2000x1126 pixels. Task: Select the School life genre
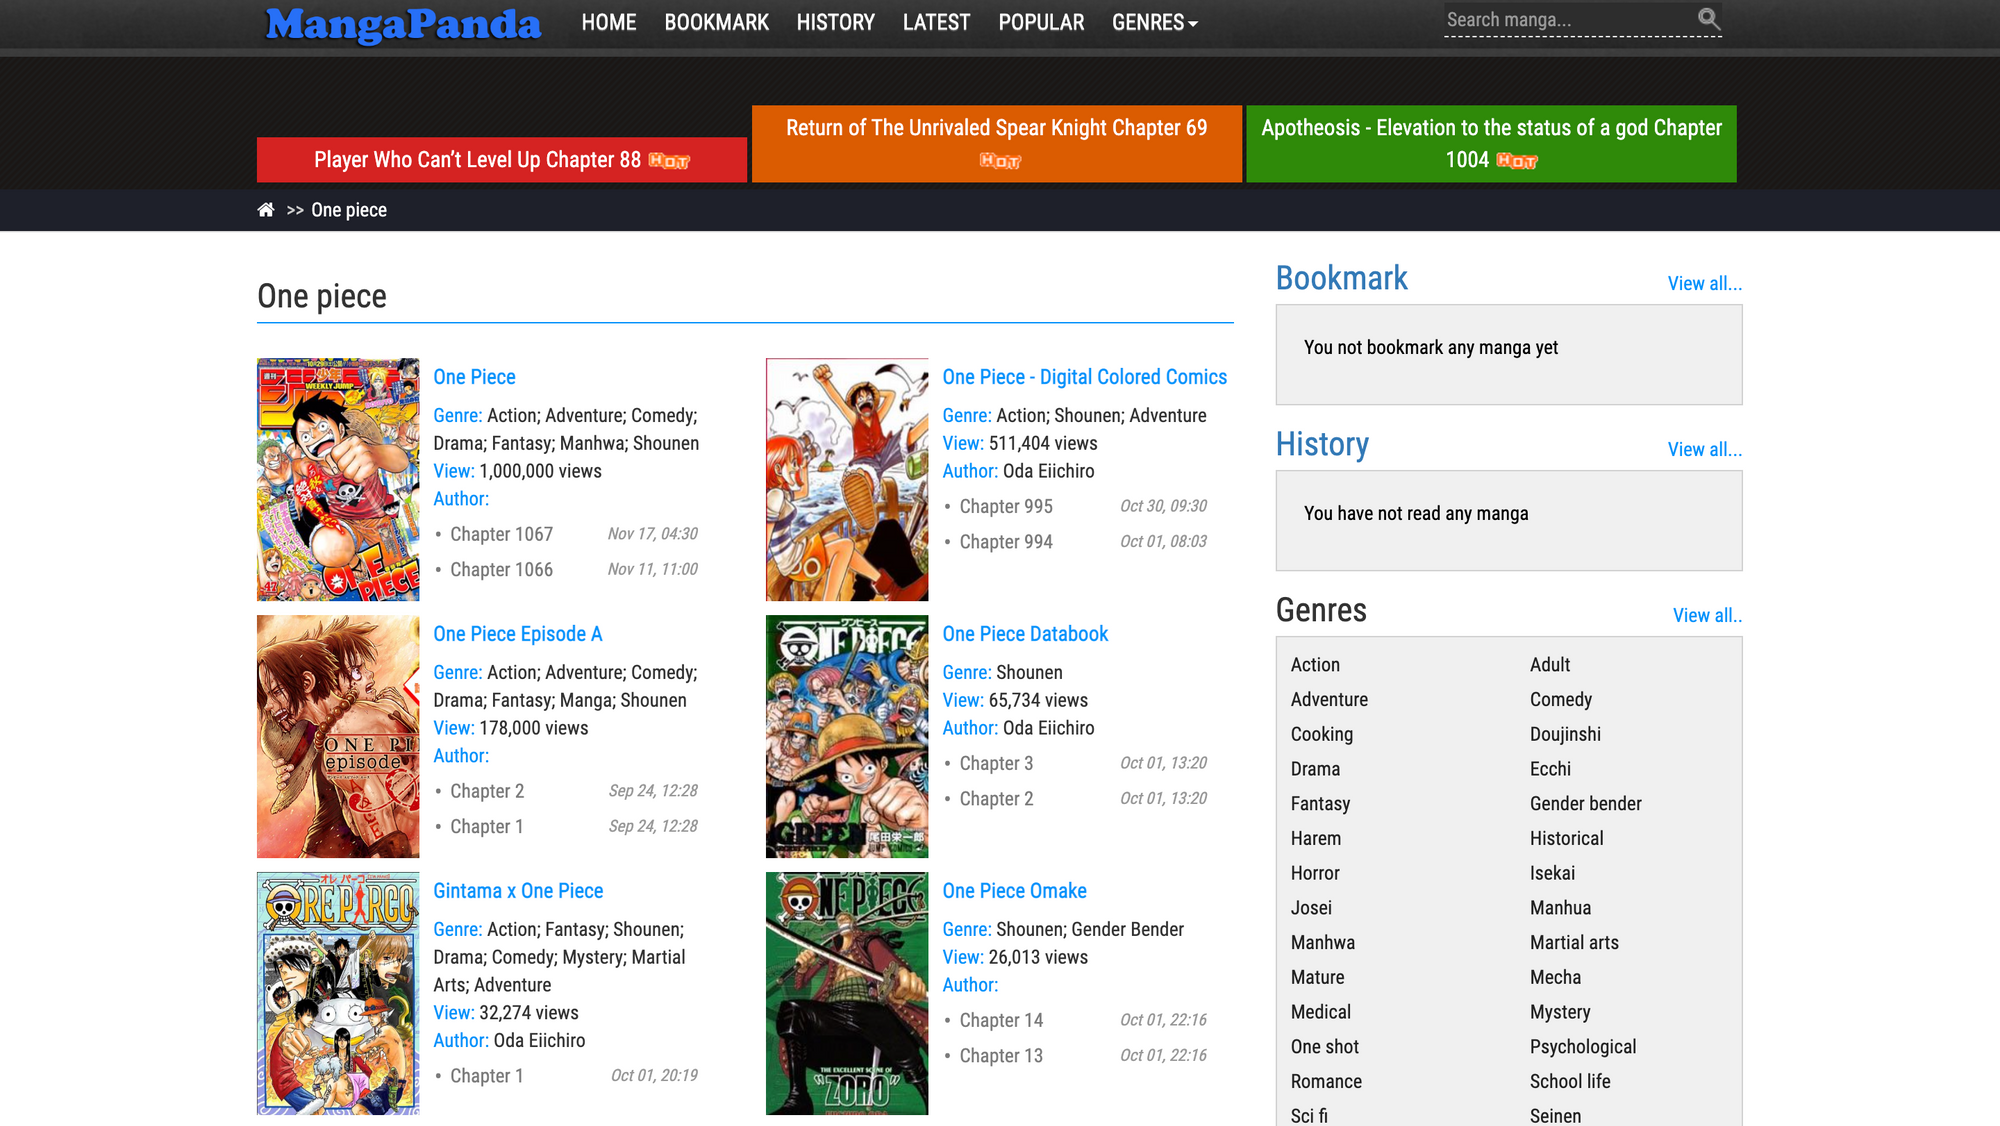point(1570,1081)
